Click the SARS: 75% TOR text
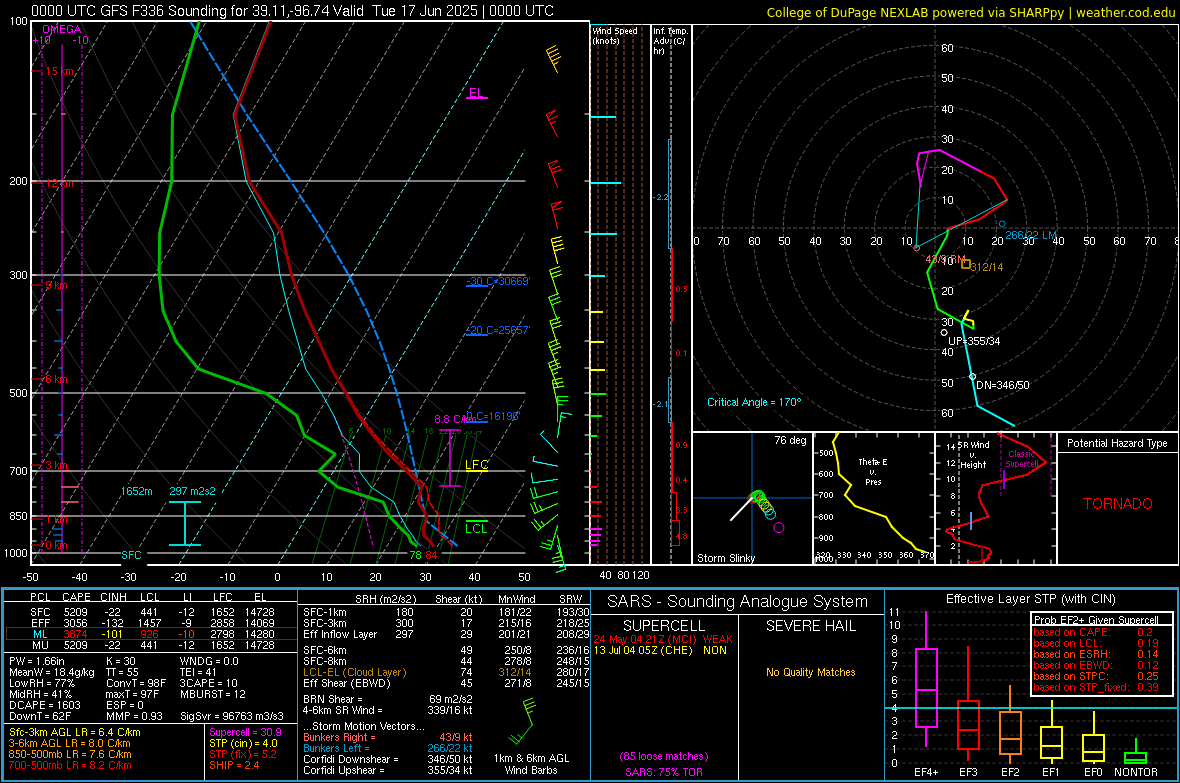 tap(664, 772)
